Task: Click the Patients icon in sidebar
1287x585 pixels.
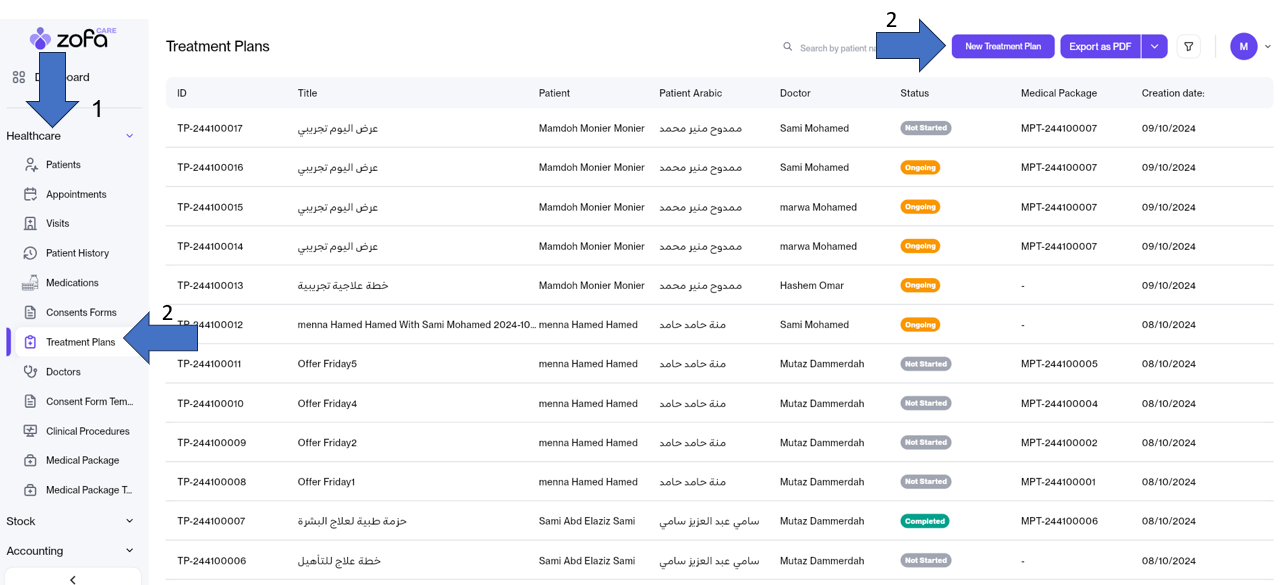Action: tap(31, 165)
